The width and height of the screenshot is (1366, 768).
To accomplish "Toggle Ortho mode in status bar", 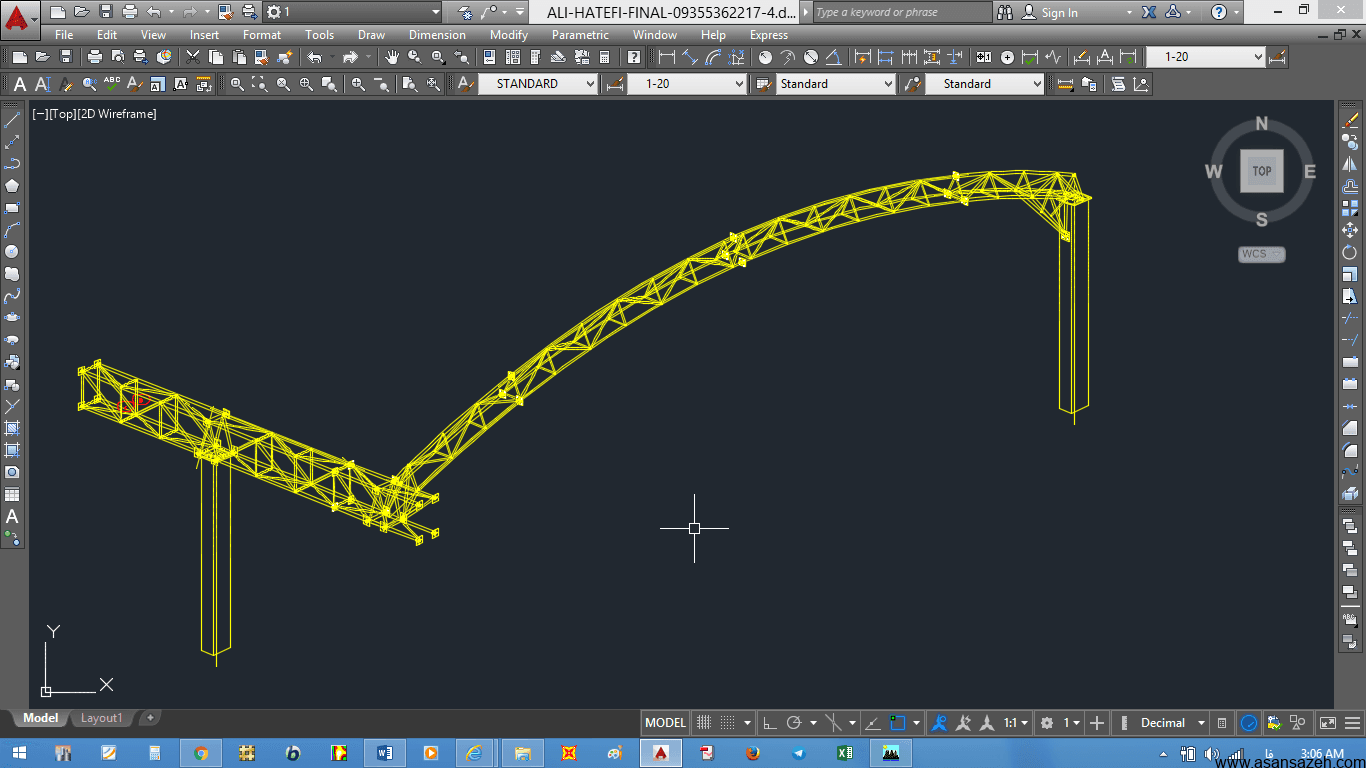I will [770, 723].
